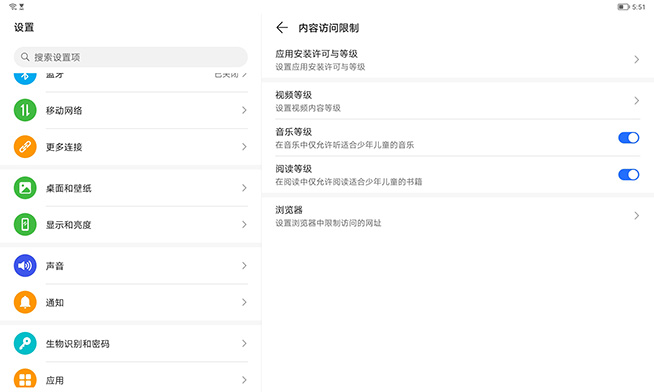The width and height of the screenshot is (654, 392).
Task: Expand the 浏览器 settings chevron
Action: pyautogui.click(x=636, y=216)
